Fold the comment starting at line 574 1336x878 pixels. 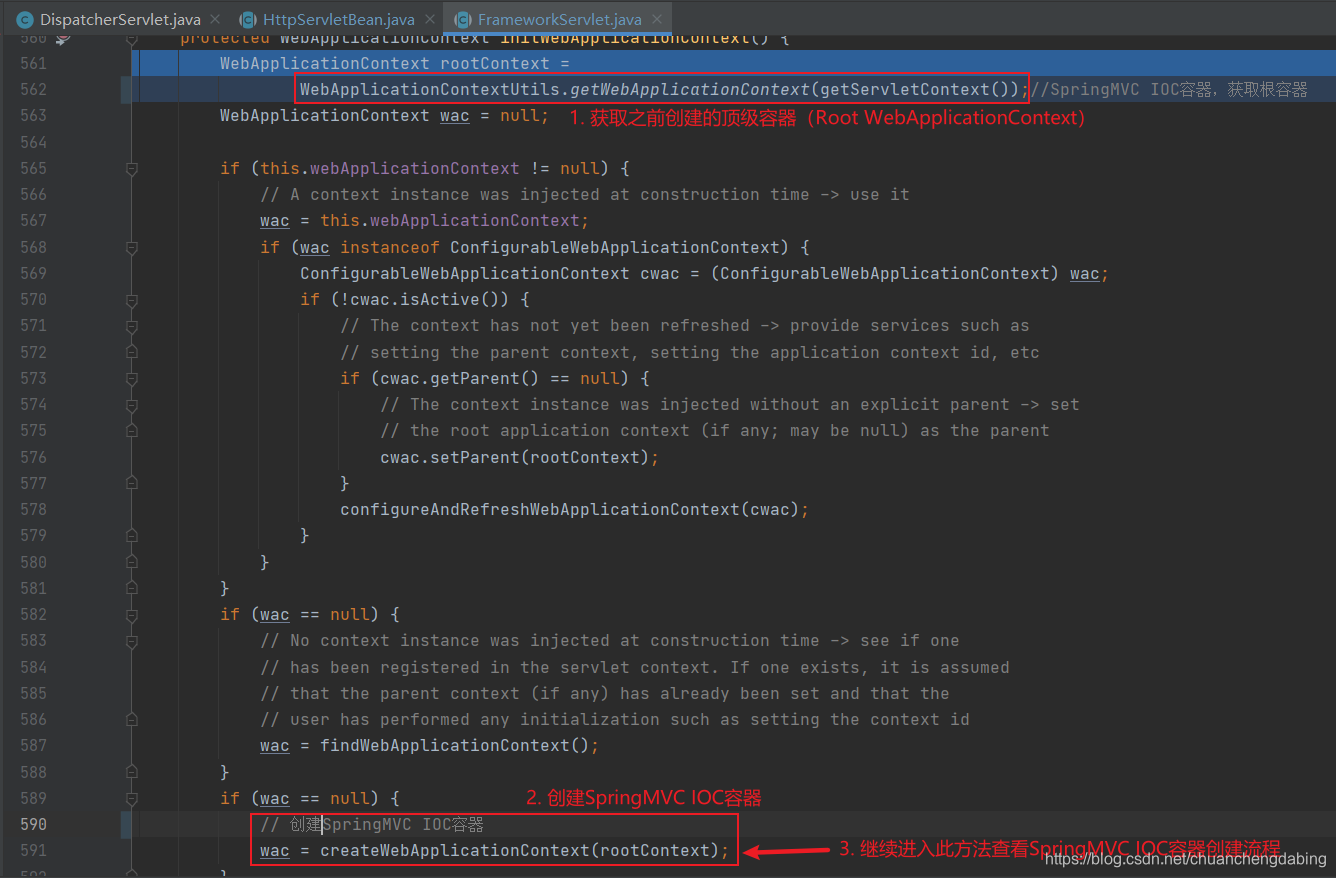pyautogui.click(x=131, y=404)
